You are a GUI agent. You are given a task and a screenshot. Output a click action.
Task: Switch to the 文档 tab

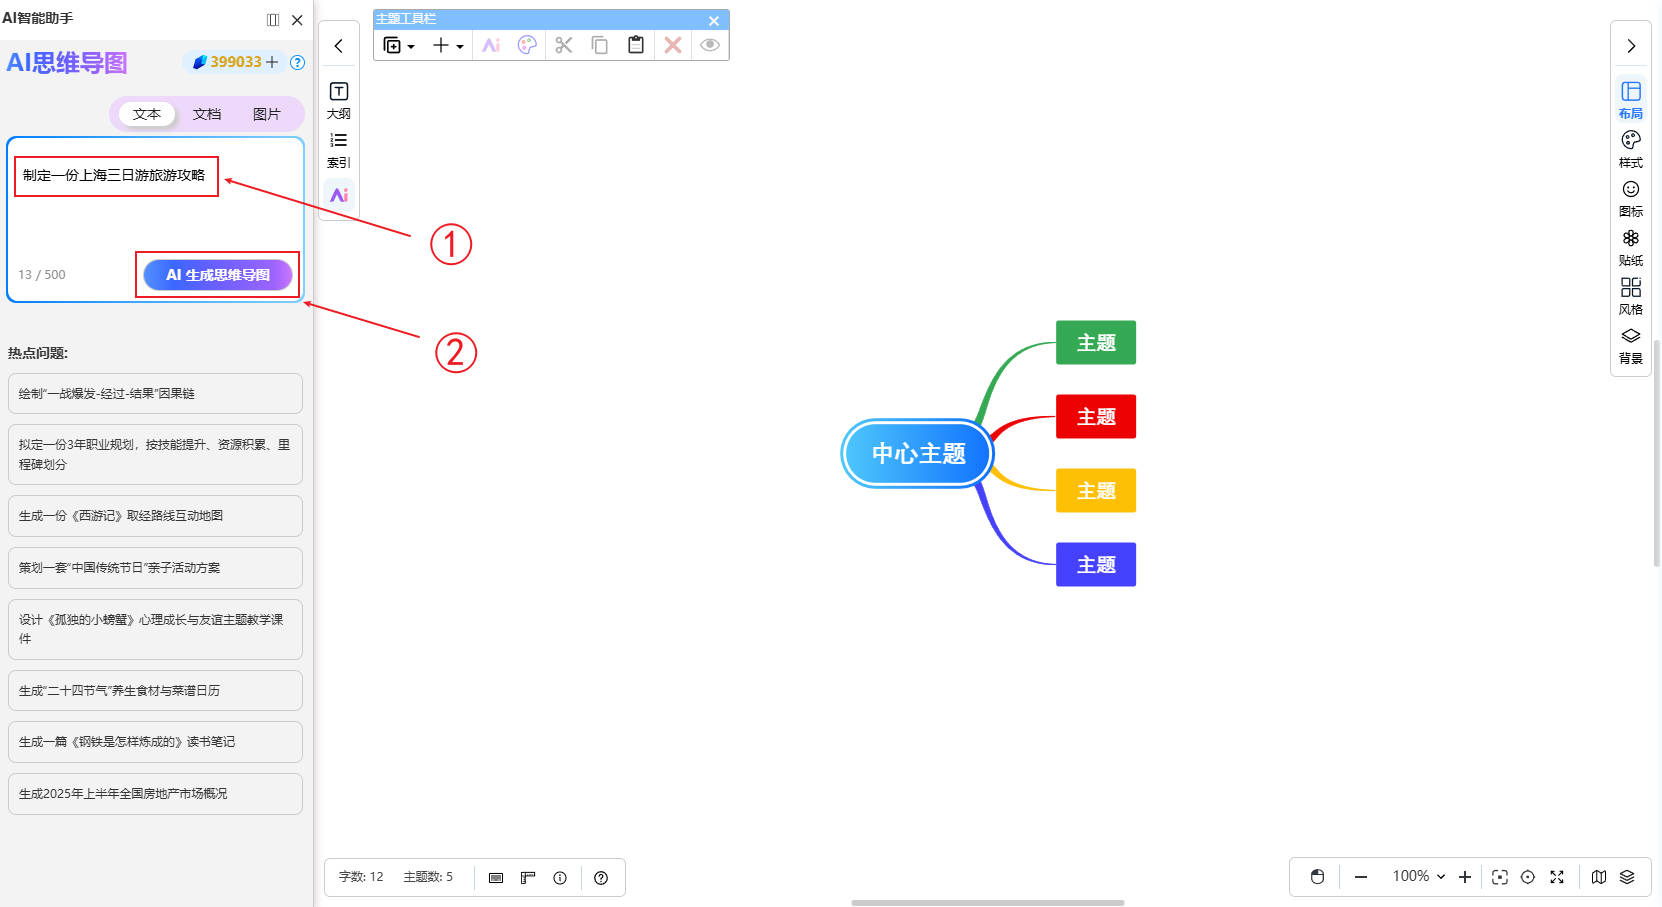[x=207, y=114]
